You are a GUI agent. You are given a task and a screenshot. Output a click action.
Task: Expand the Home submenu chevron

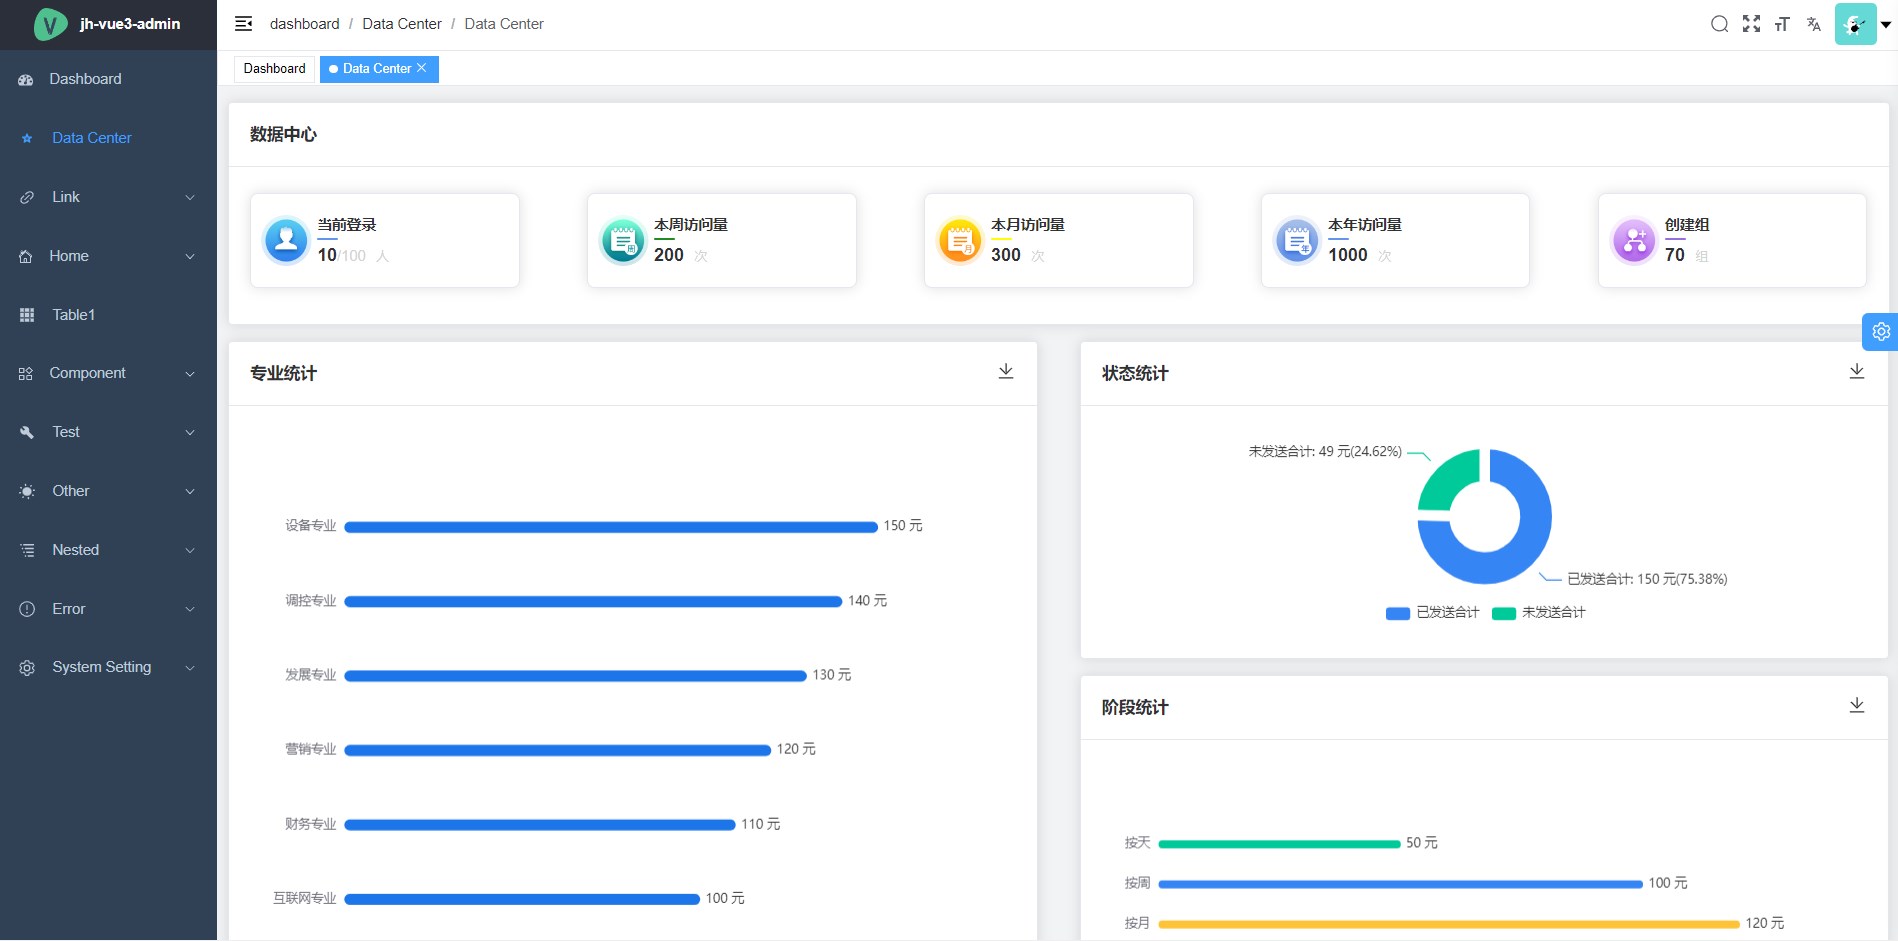tap(190, 256)
